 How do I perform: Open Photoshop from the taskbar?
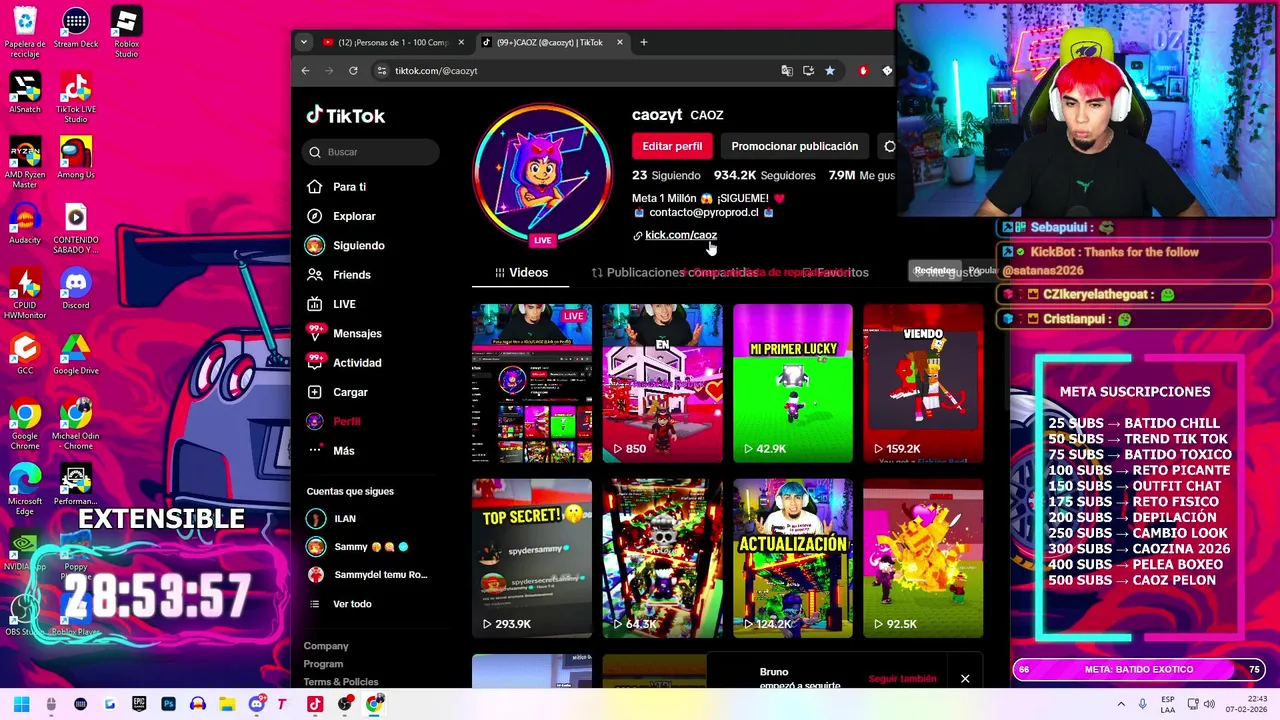point(168,704)
